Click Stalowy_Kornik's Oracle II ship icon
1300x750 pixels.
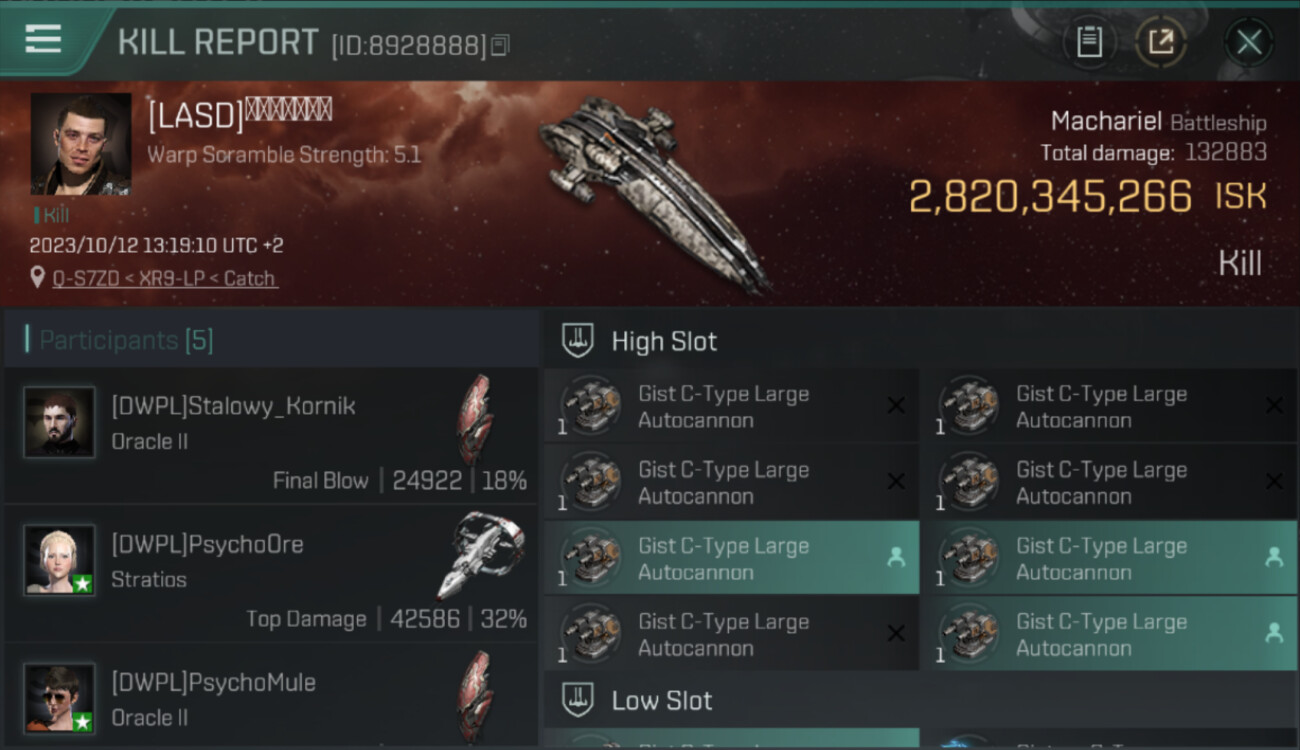click(x=476, y=420)
